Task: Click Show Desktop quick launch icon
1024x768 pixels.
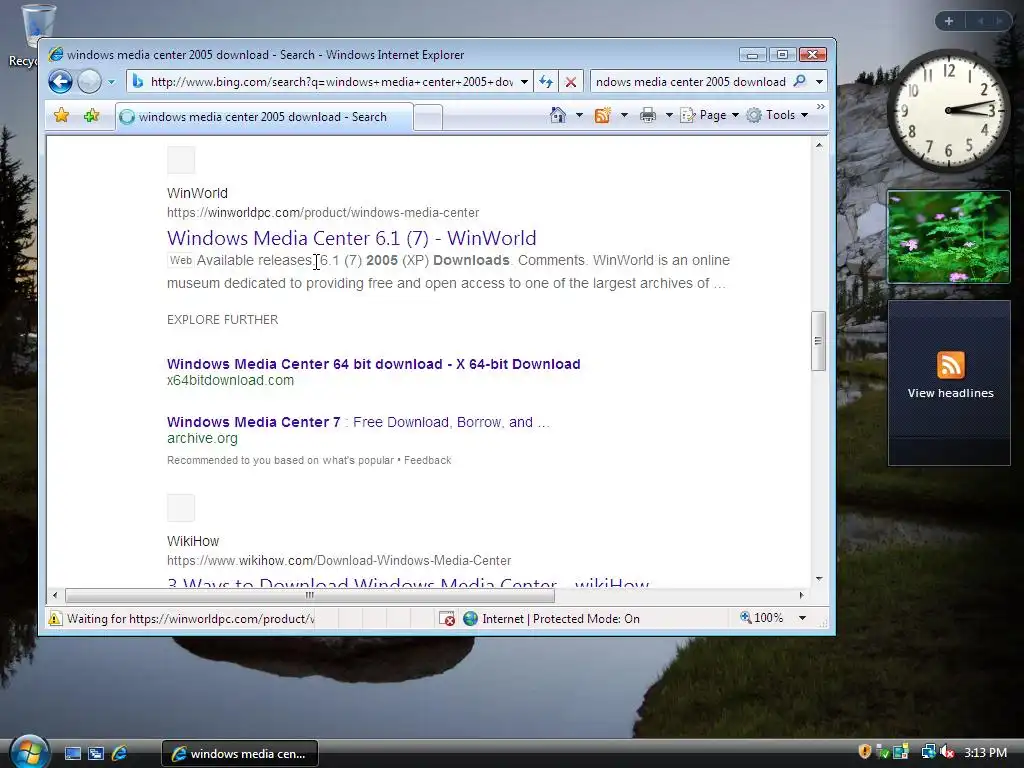Action: point(72,754)
